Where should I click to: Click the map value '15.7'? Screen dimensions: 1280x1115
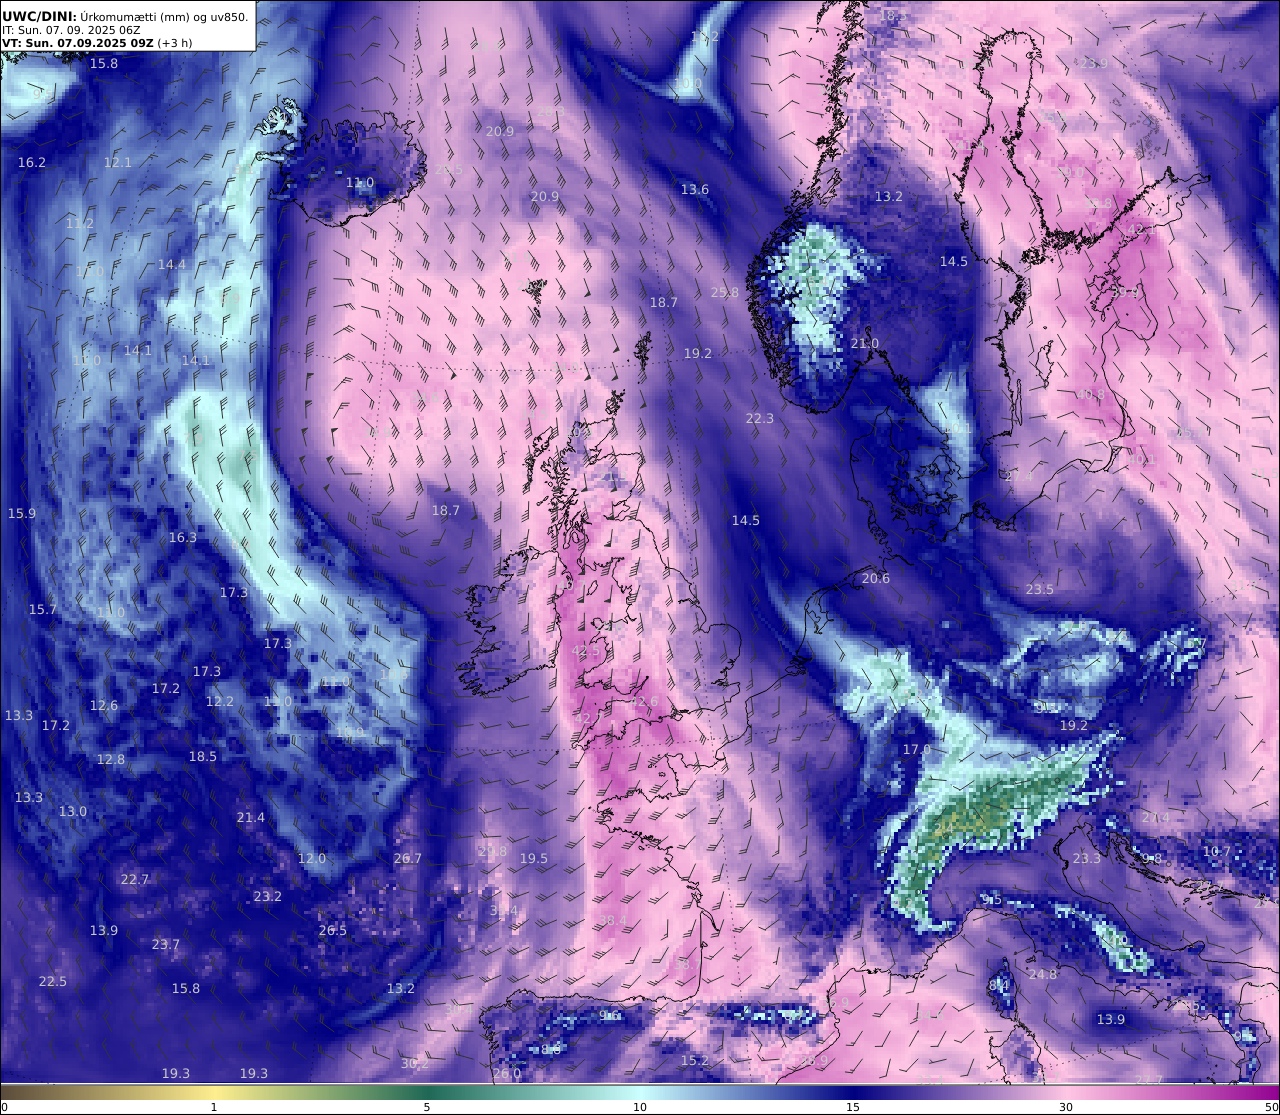[43, 609]
